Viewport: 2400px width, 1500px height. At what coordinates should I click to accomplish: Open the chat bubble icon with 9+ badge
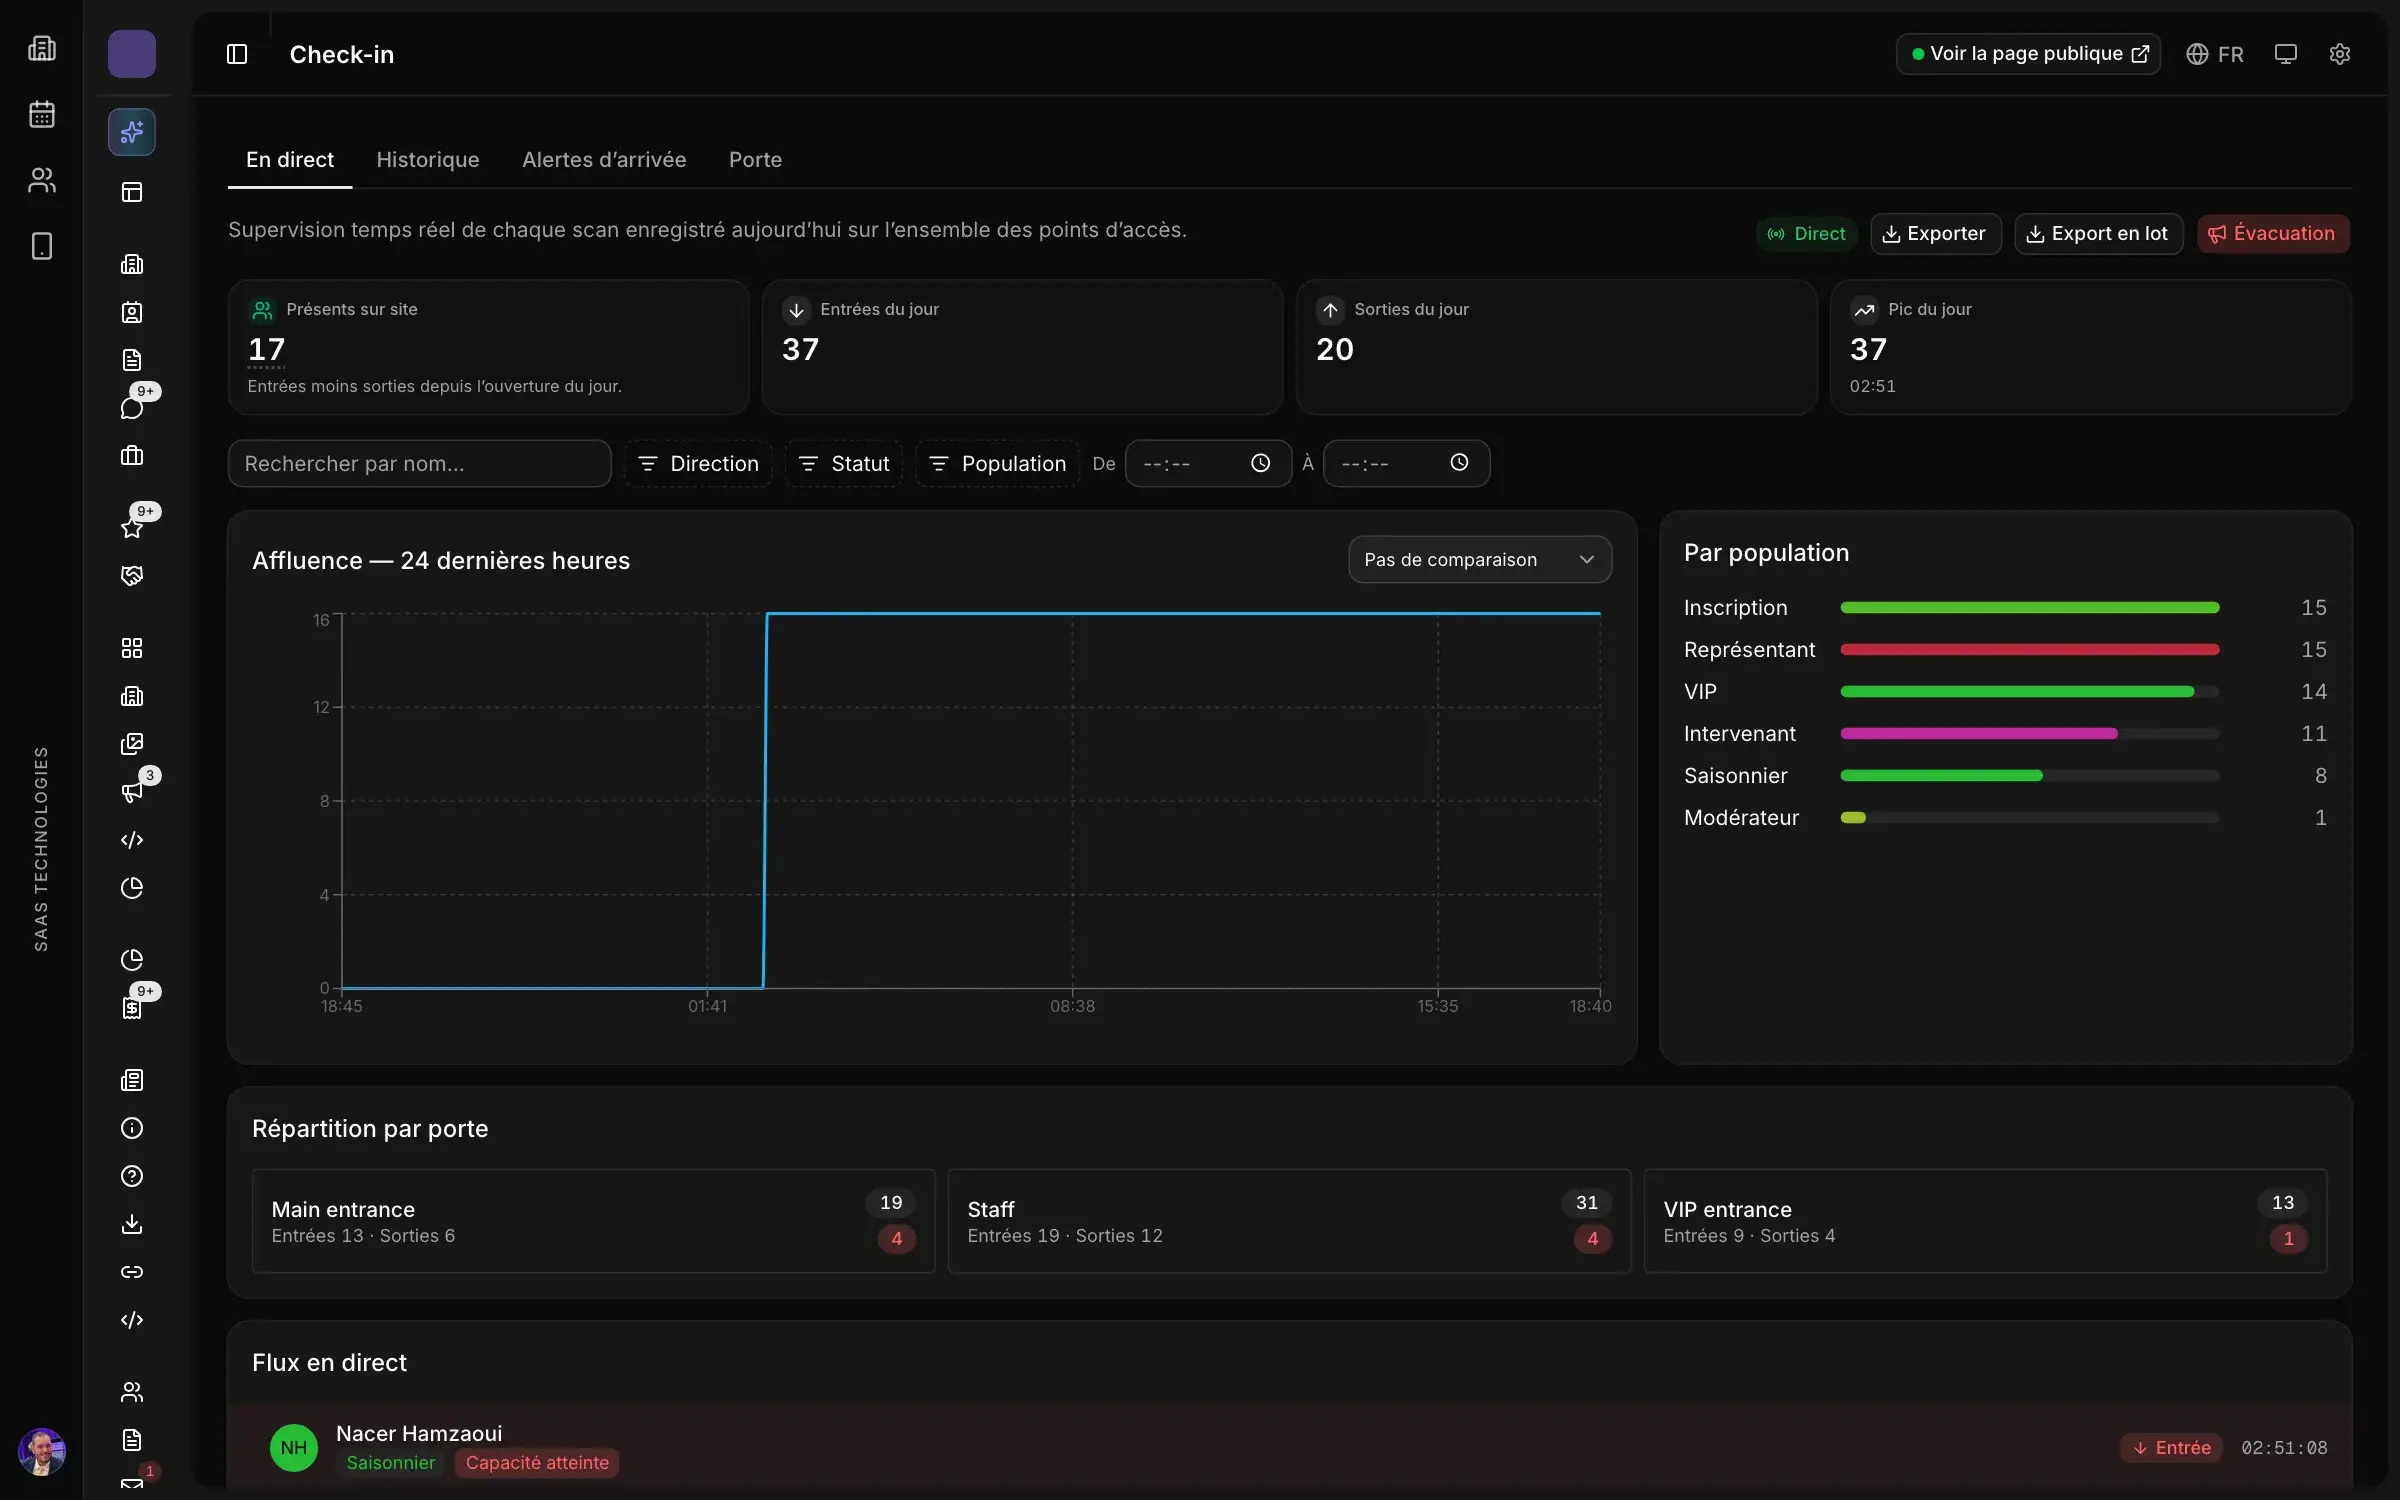tap(132, 407)
